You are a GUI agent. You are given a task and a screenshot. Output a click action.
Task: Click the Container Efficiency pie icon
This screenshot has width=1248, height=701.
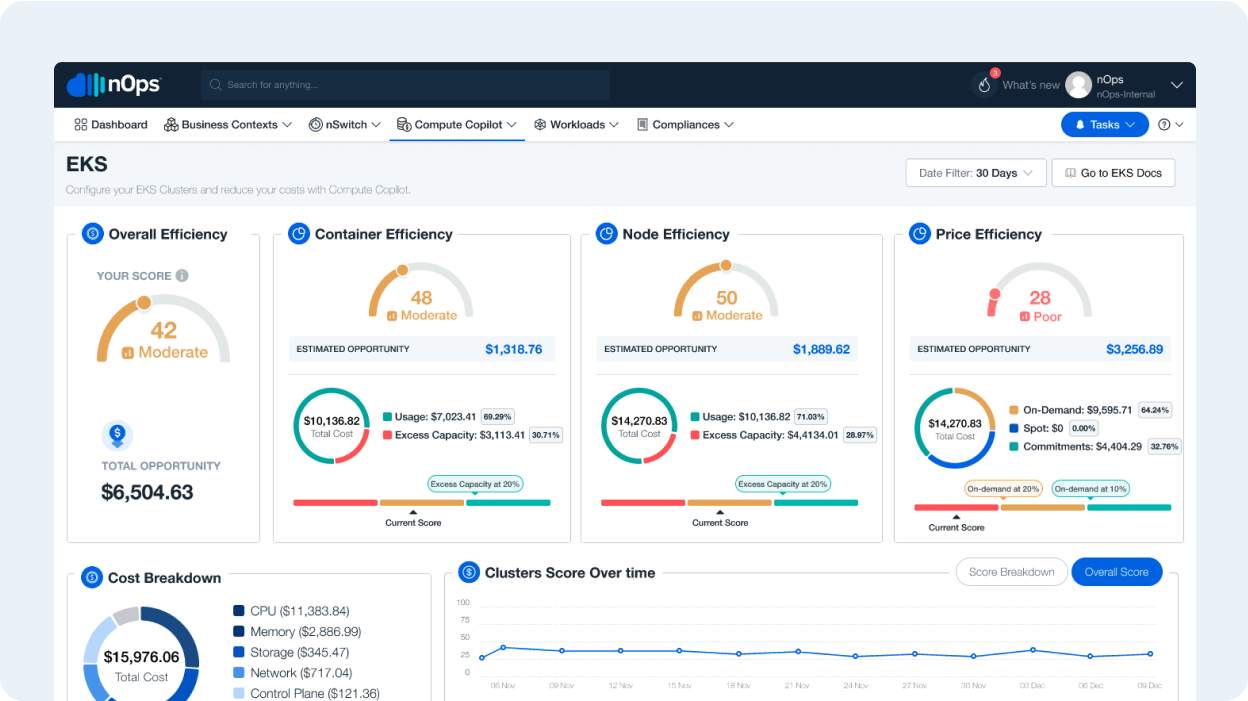298,234
